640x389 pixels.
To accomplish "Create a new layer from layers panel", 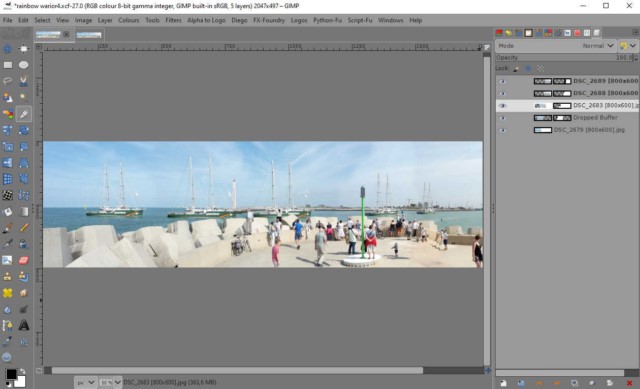I will 503,383.
